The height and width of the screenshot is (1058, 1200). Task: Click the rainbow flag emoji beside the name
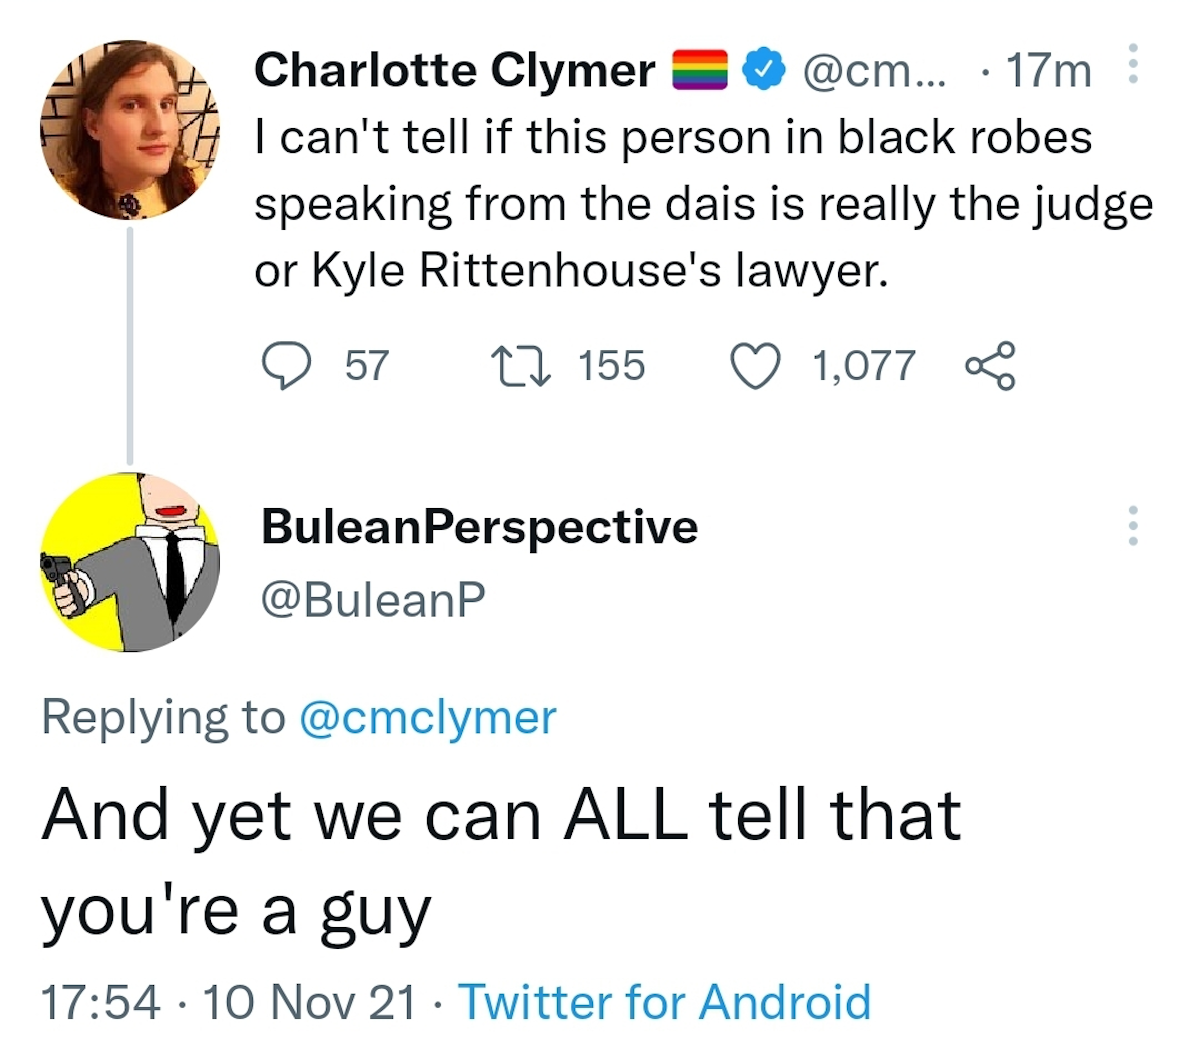point(699,71)
